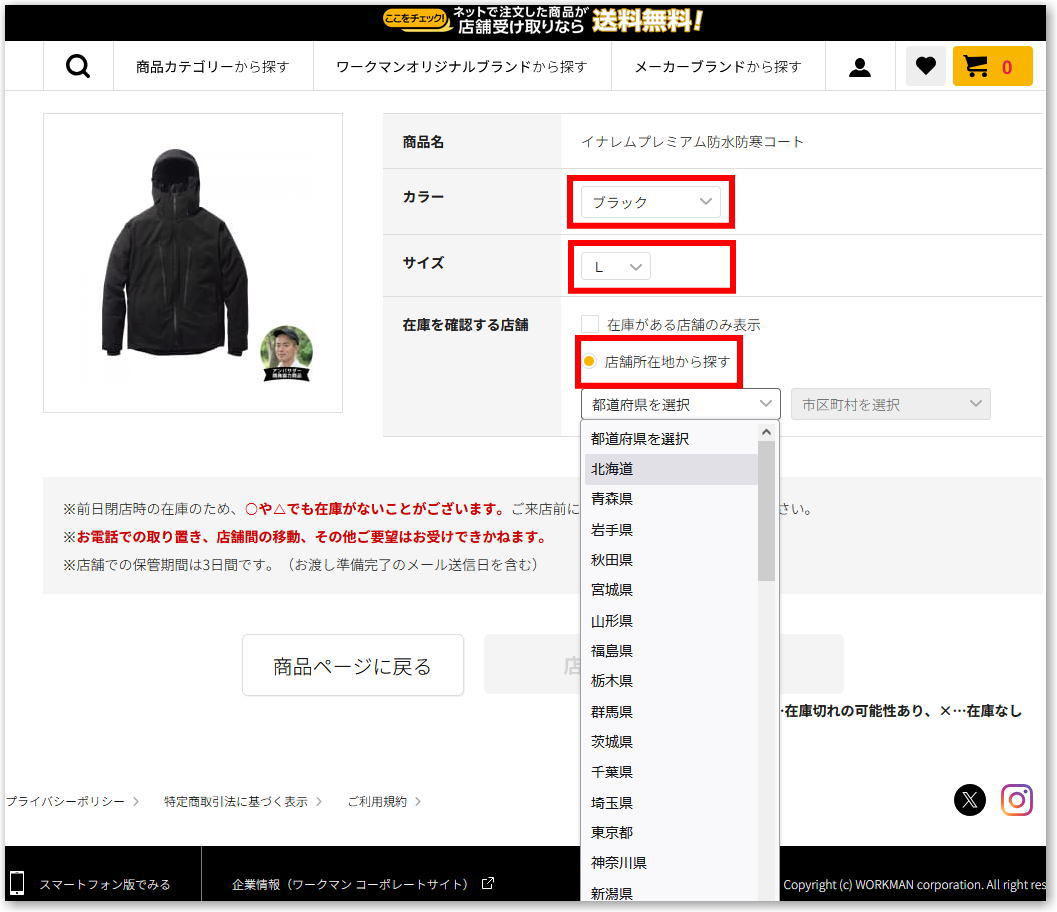This screenshot has width=1057, height=912.
Task: Click スマートフォン版でみる link
Action: tap(104, 884)
